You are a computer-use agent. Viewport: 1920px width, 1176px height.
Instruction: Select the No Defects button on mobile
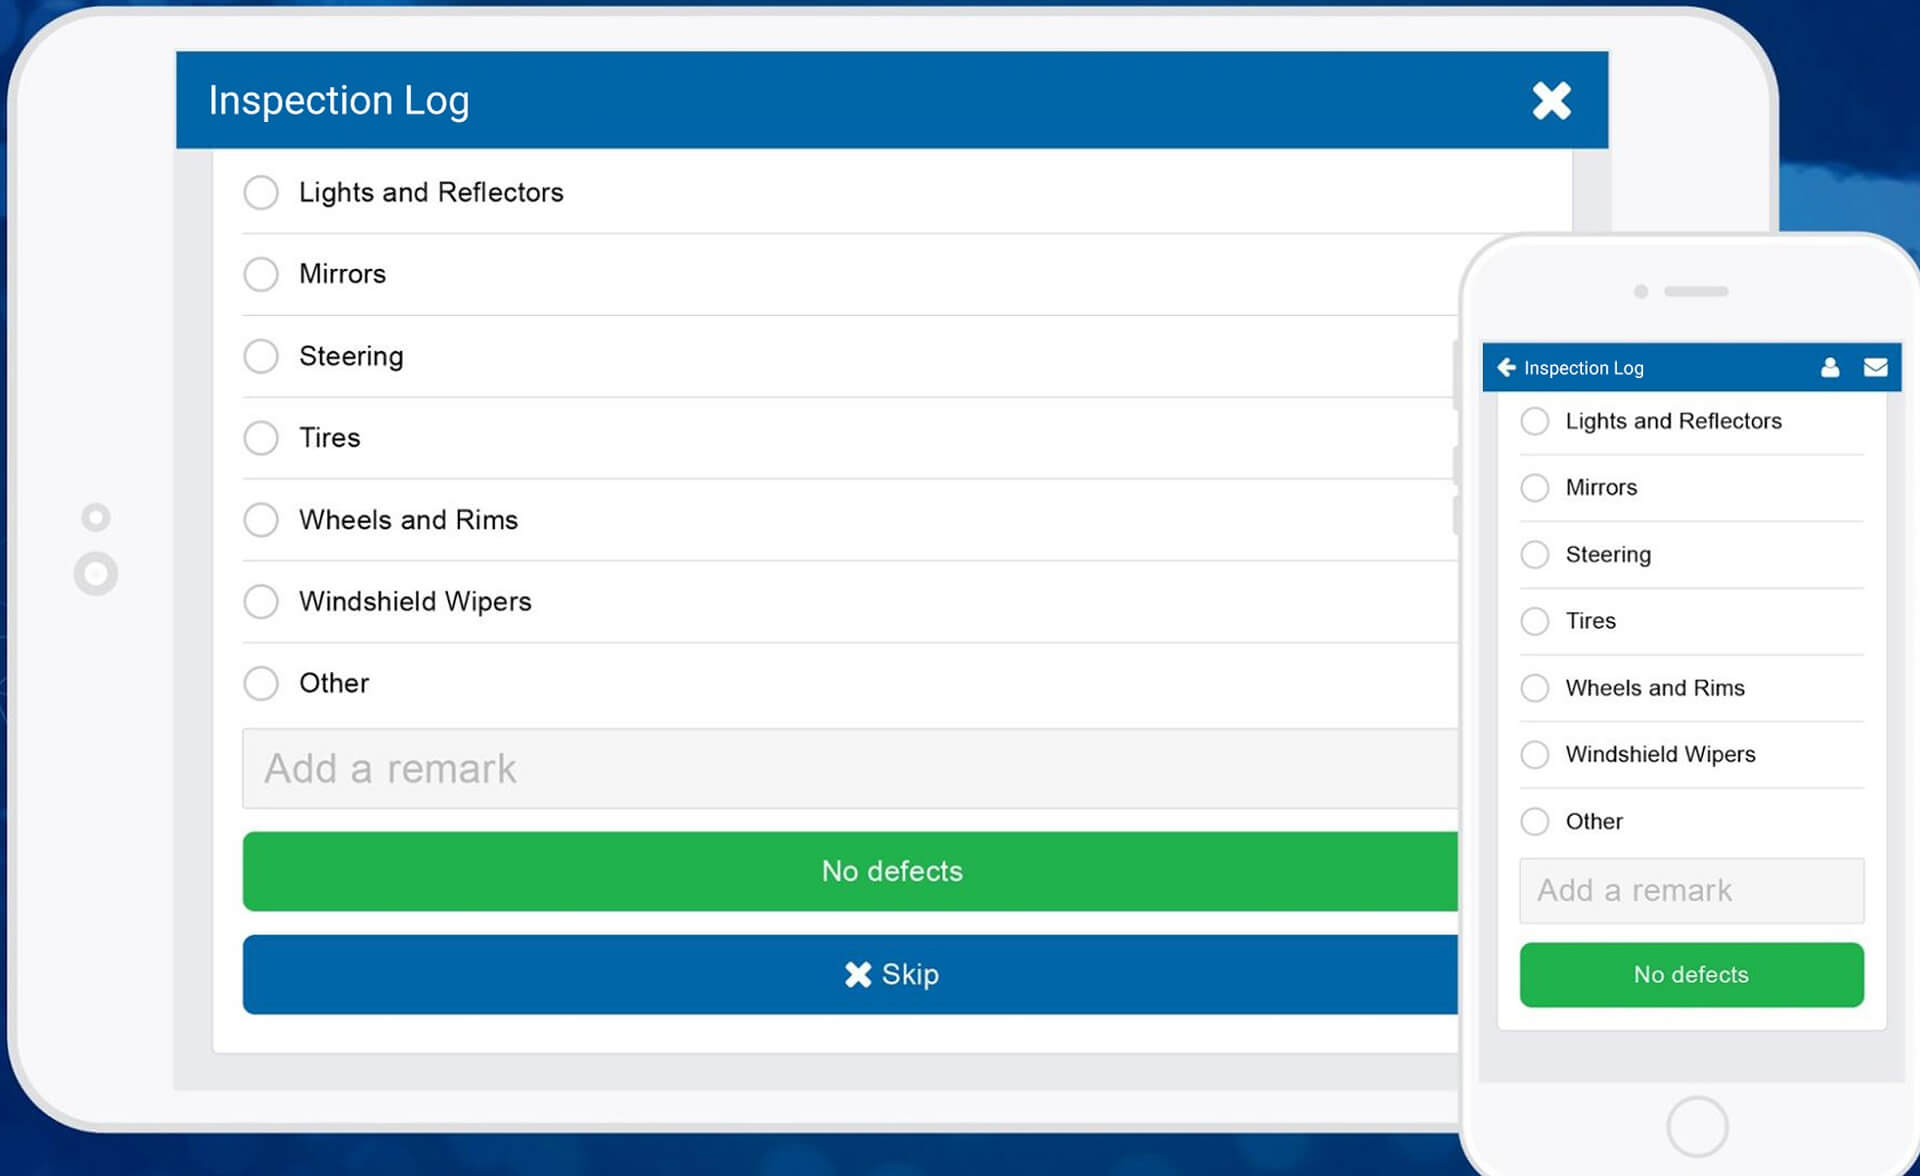(x=1692, y=975)
